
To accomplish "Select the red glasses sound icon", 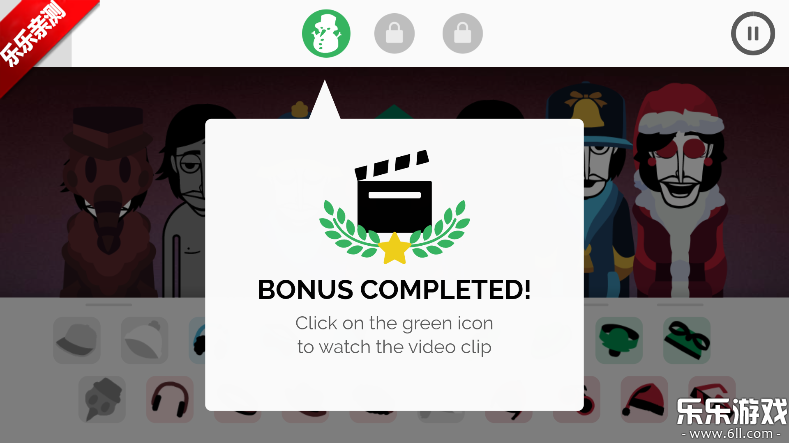I will 712,393.
